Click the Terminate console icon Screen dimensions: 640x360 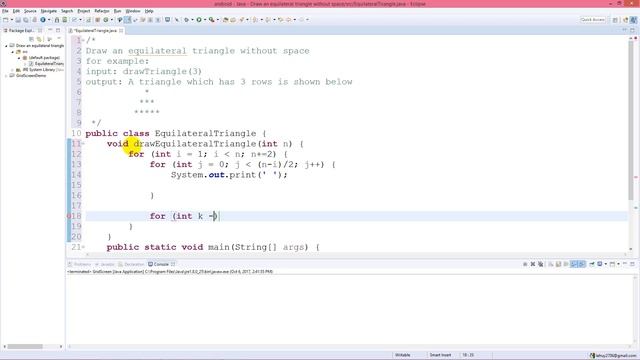(525, 264)
